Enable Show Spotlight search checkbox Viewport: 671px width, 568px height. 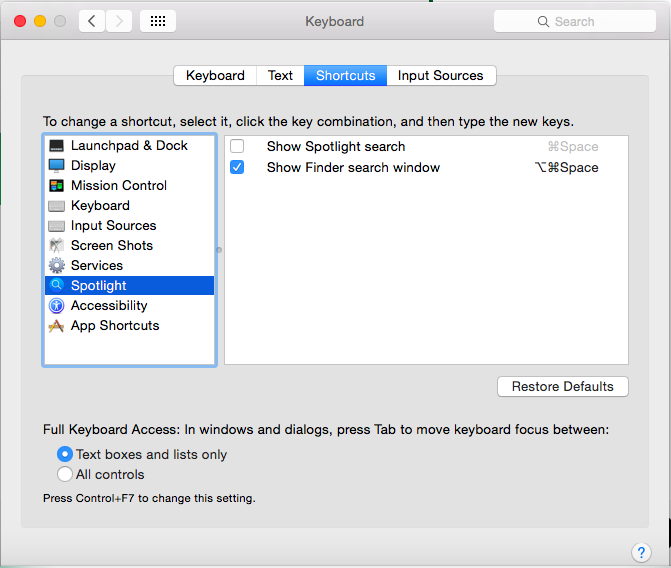pos(237,146)
